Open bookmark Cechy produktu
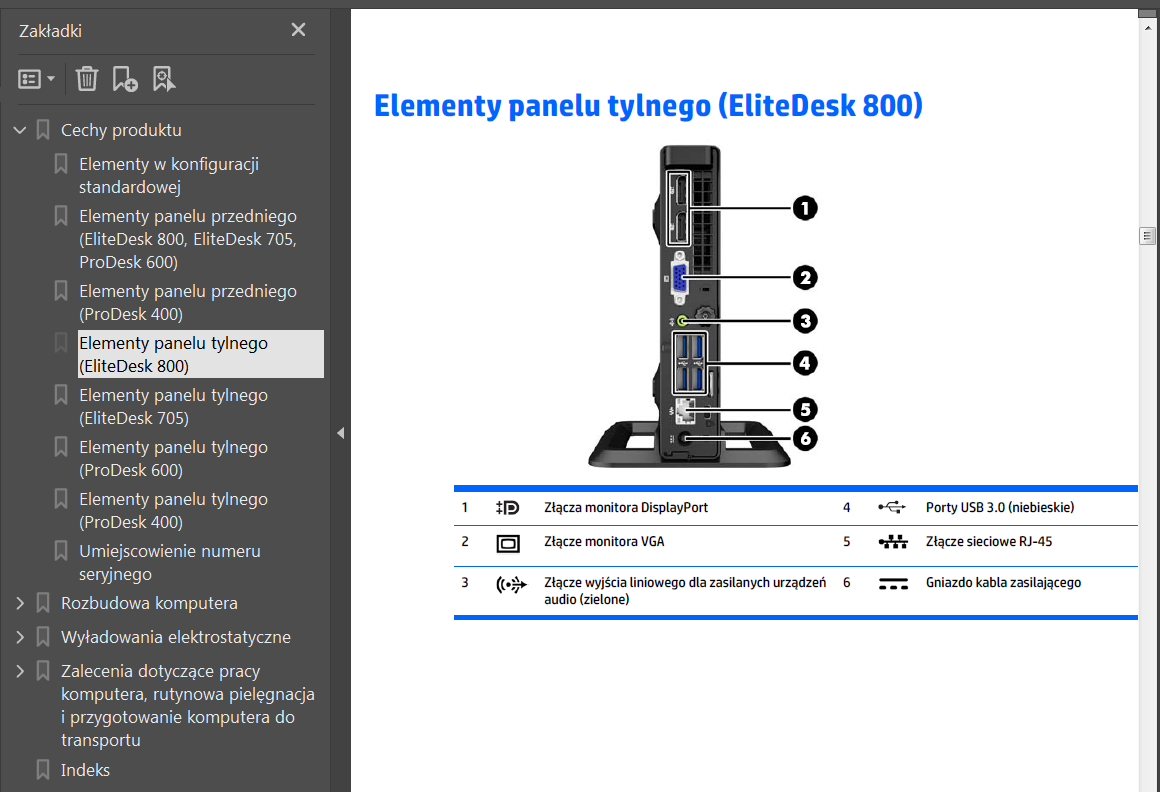 point(121,130)
